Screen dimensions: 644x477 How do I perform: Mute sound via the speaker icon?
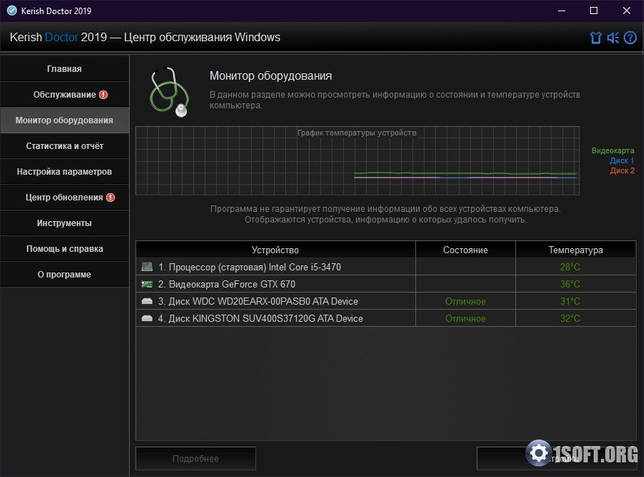pos(613,38)
